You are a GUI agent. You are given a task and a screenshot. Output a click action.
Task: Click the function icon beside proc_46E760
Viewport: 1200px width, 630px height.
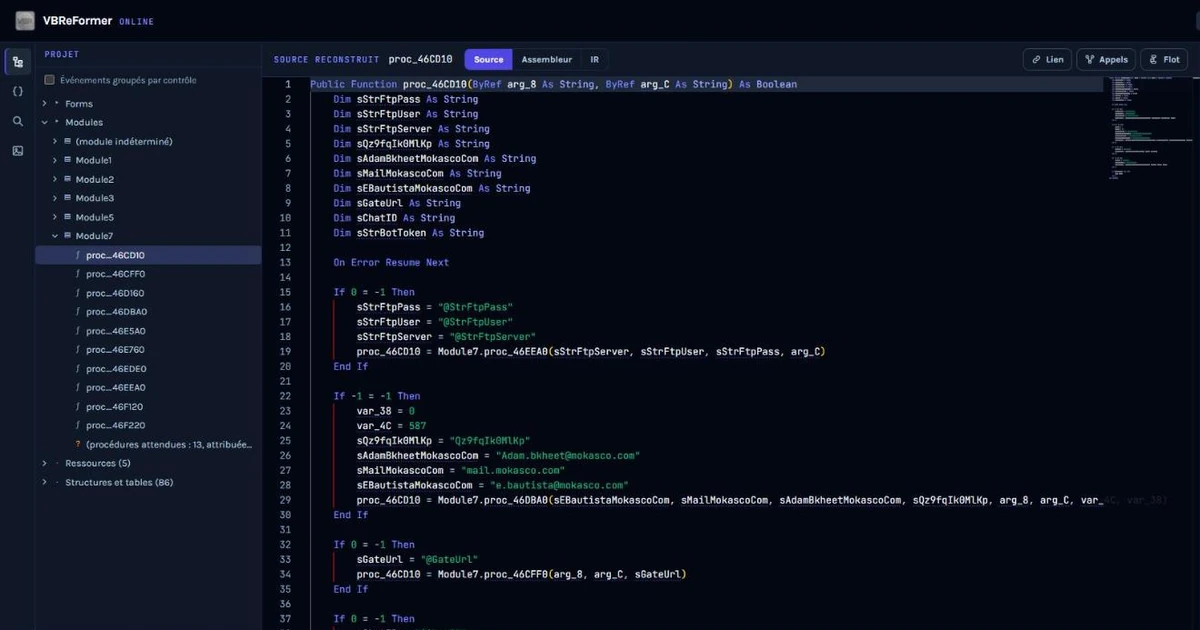pyautogui.click(x=77, y=350)
